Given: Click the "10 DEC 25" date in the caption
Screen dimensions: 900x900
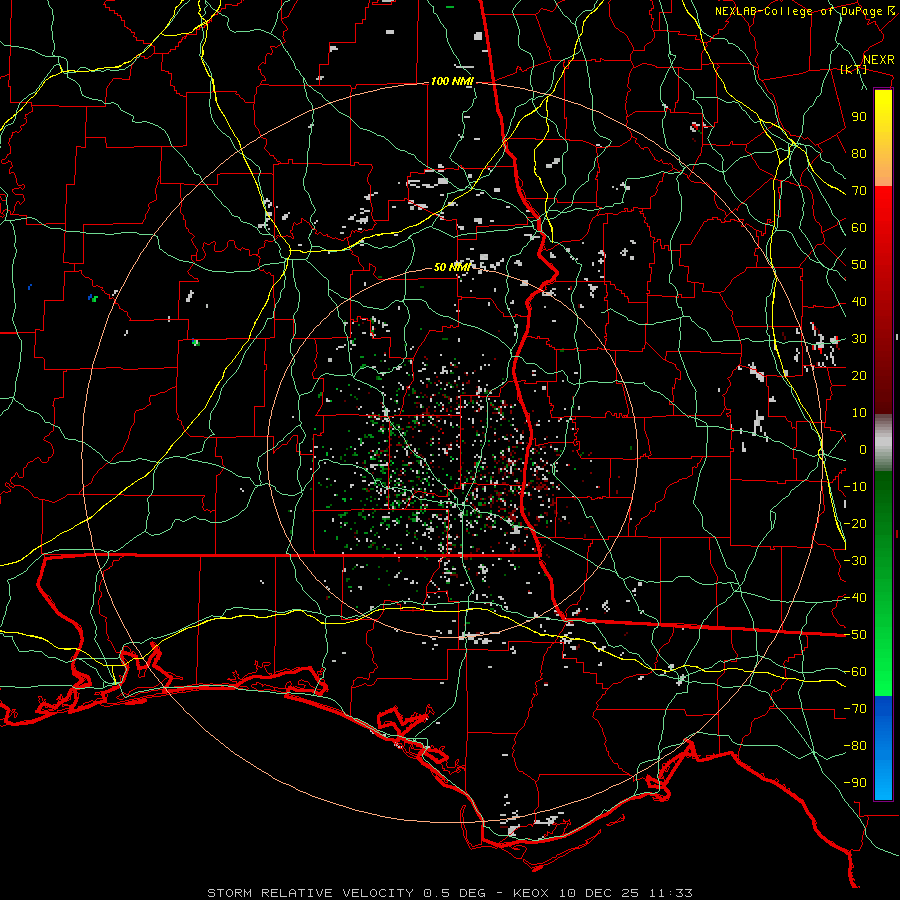Looking at the screenshot, I should pyautogui.click(x=600, y=893).
